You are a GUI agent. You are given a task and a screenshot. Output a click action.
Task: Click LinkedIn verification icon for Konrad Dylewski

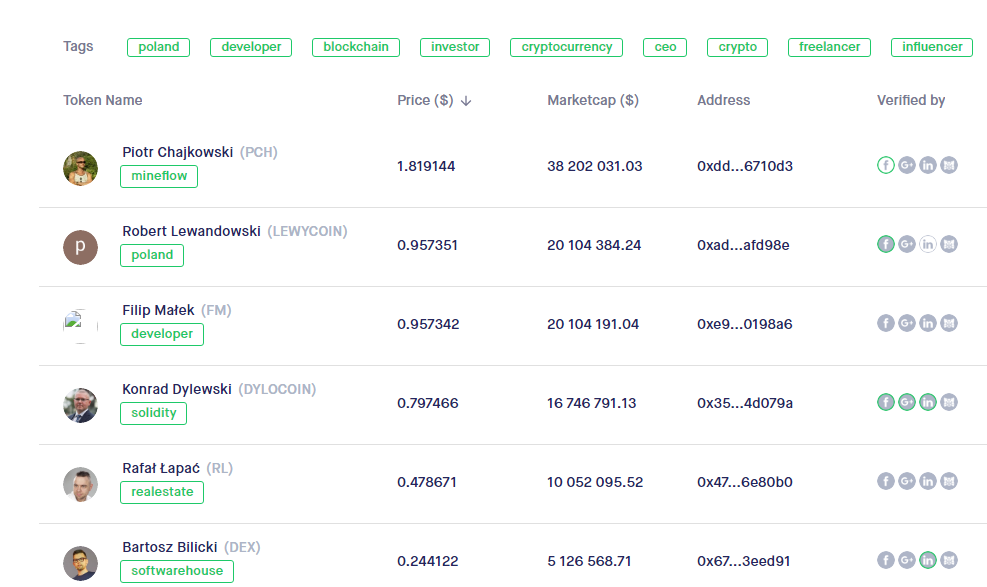[928, 402]
